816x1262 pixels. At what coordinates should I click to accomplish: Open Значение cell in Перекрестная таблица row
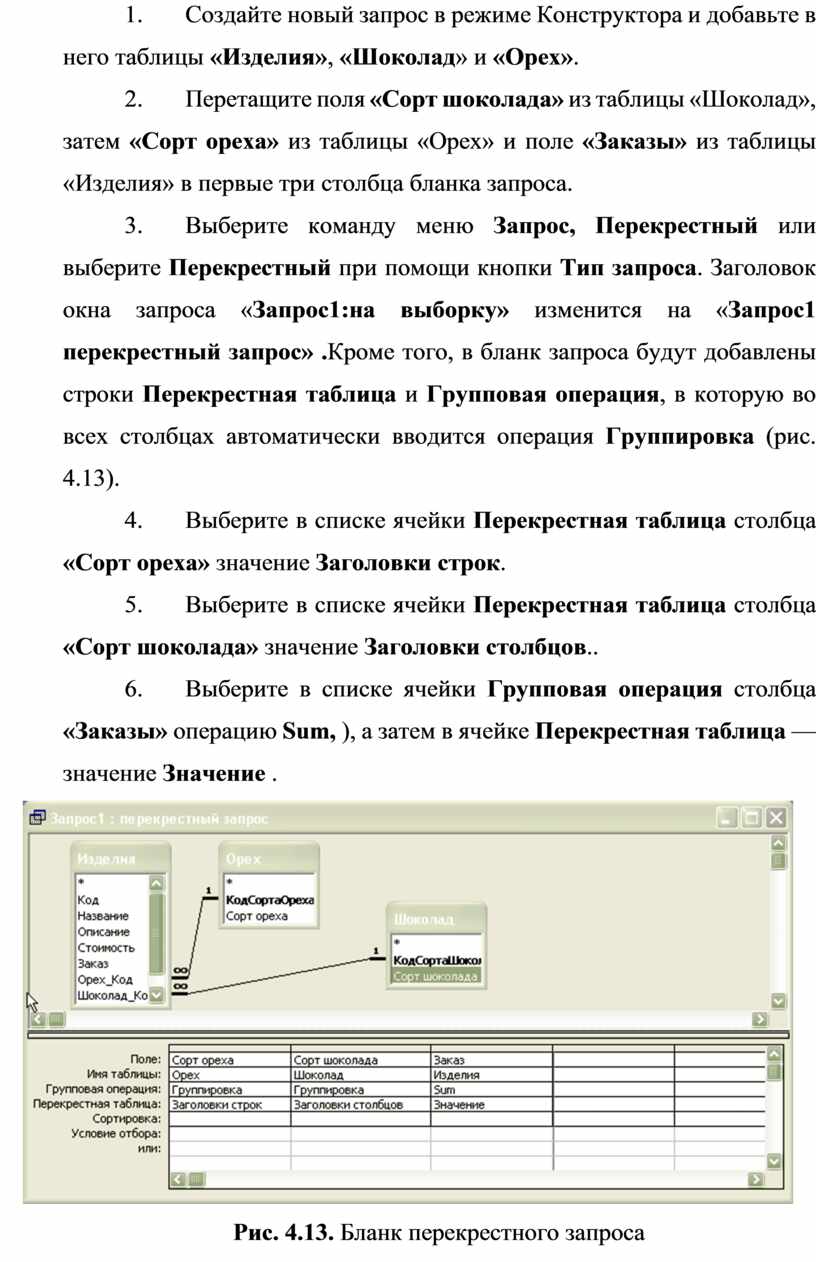point(491,1105)
